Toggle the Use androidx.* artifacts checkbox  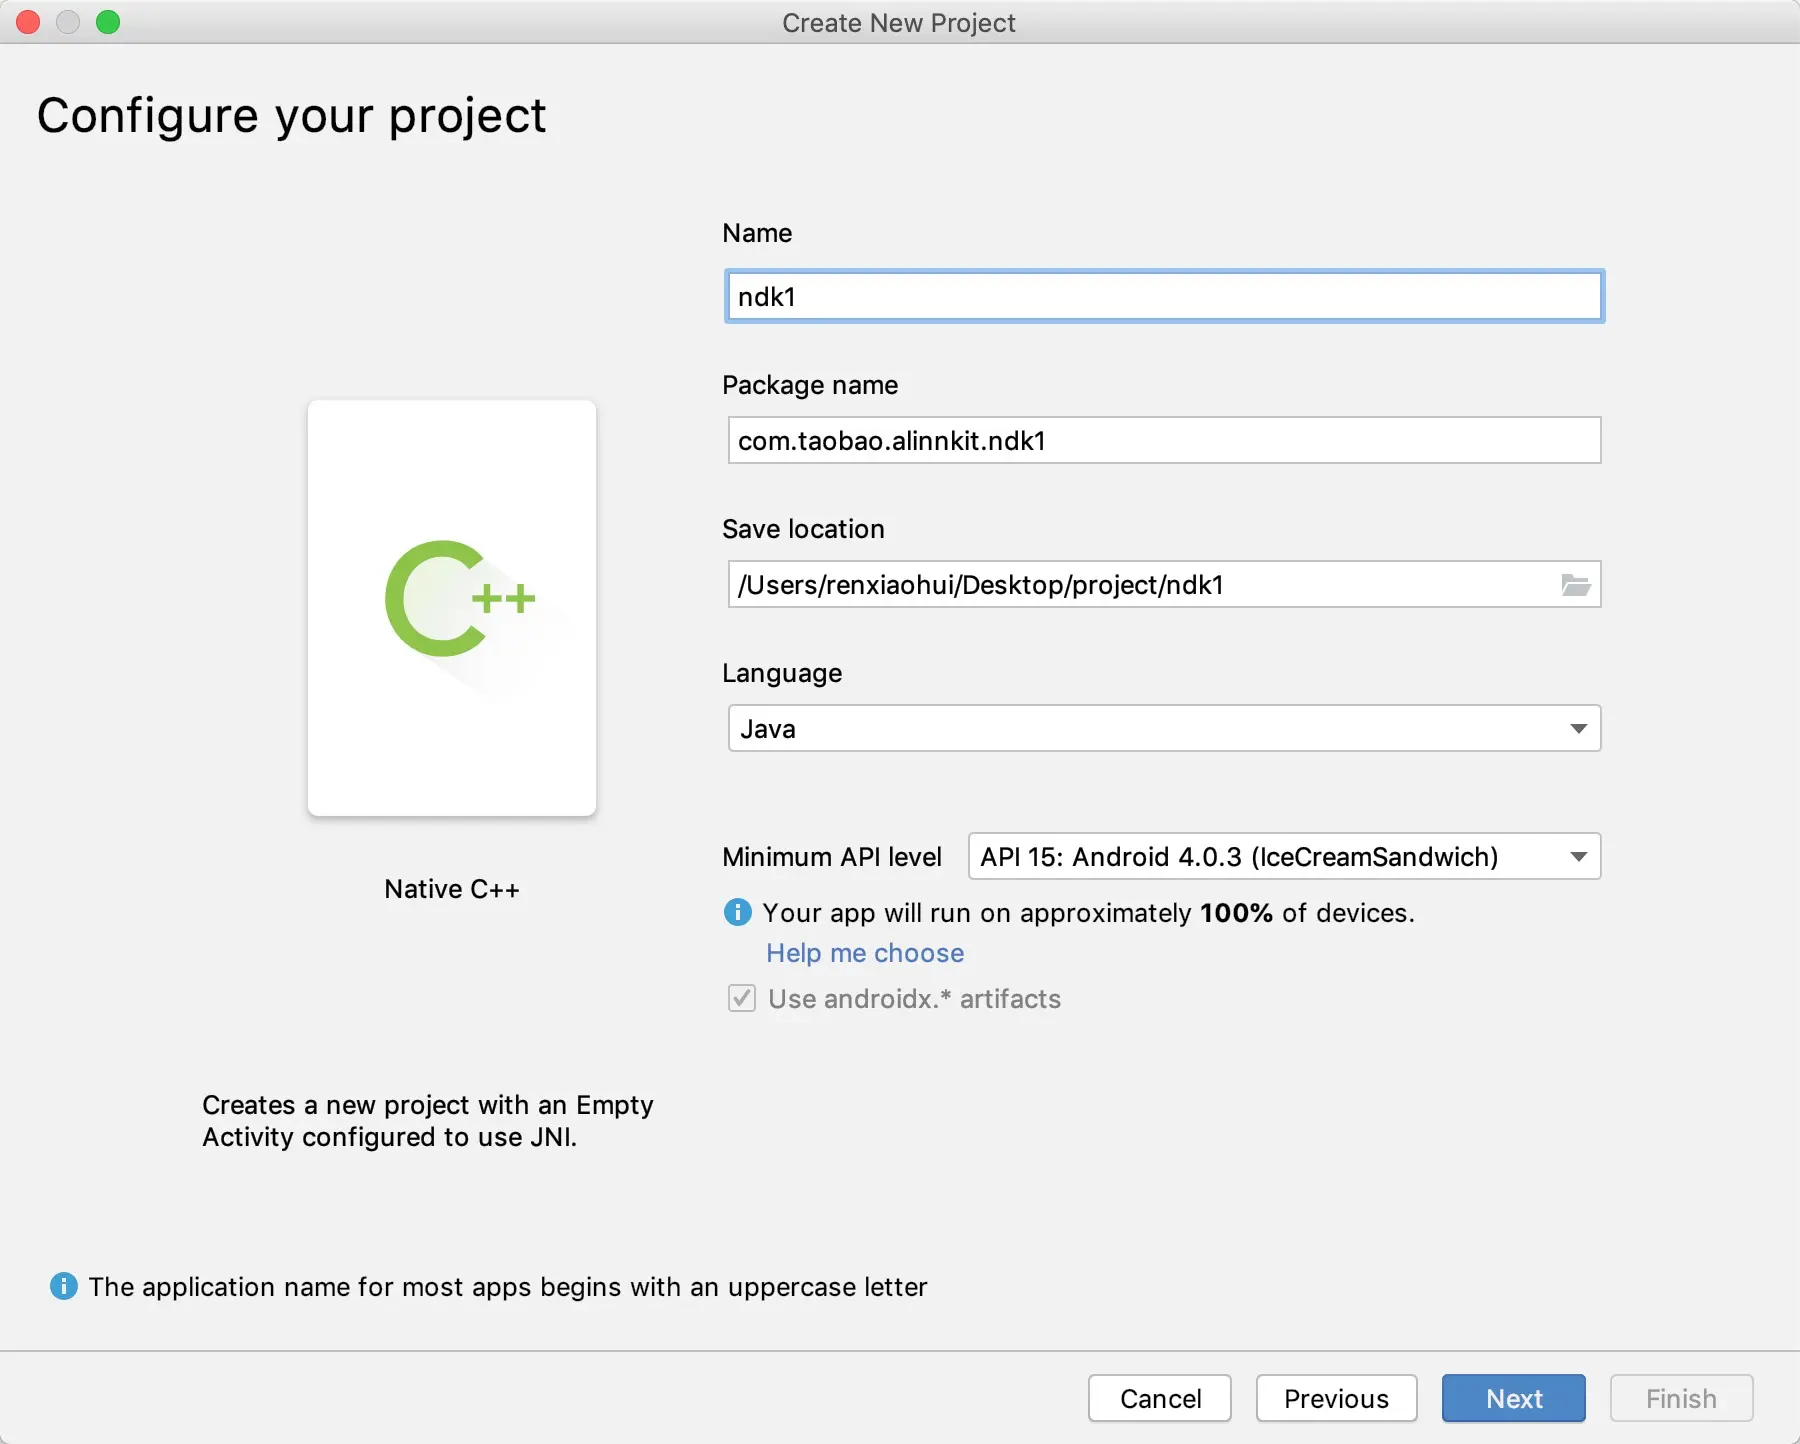742,998
